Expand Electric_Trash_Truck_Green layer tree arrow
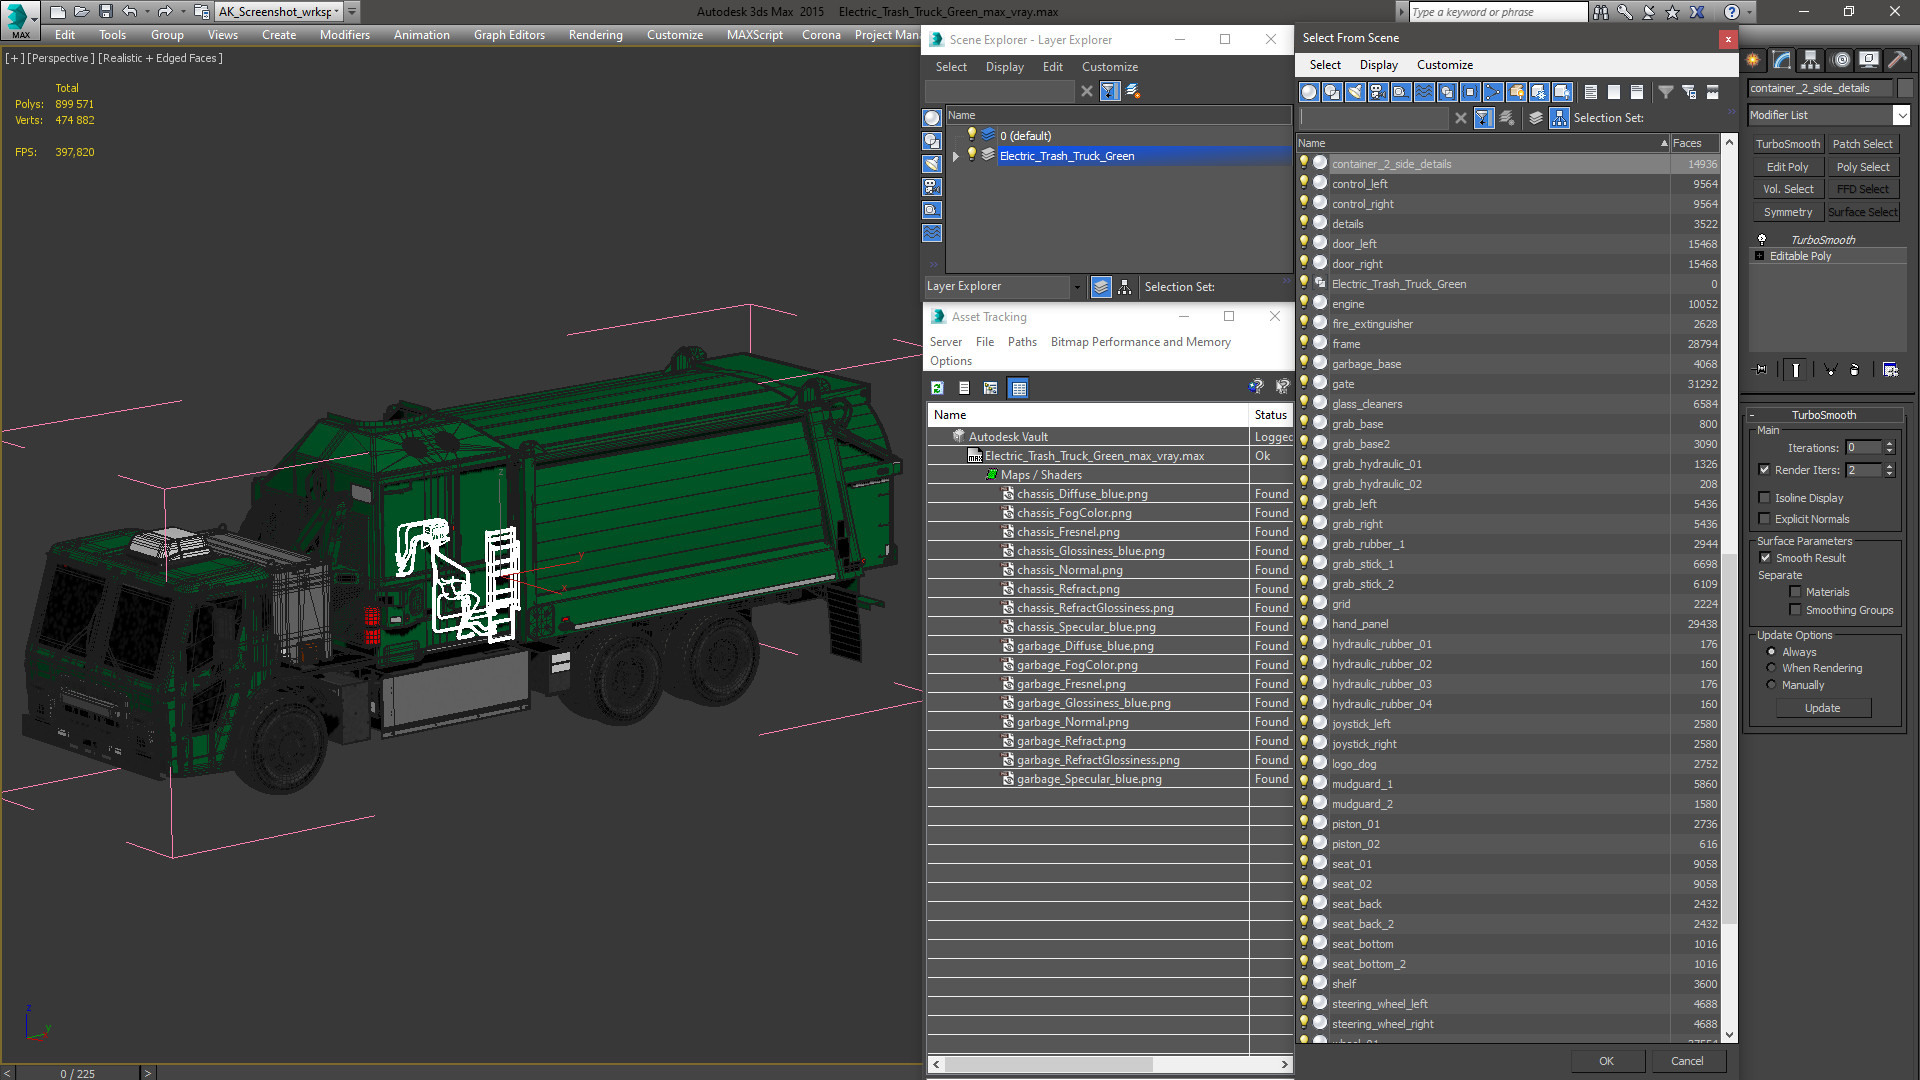This screenshot has width=1920, height=1080. pyautogui.click(x=956, y=156)
